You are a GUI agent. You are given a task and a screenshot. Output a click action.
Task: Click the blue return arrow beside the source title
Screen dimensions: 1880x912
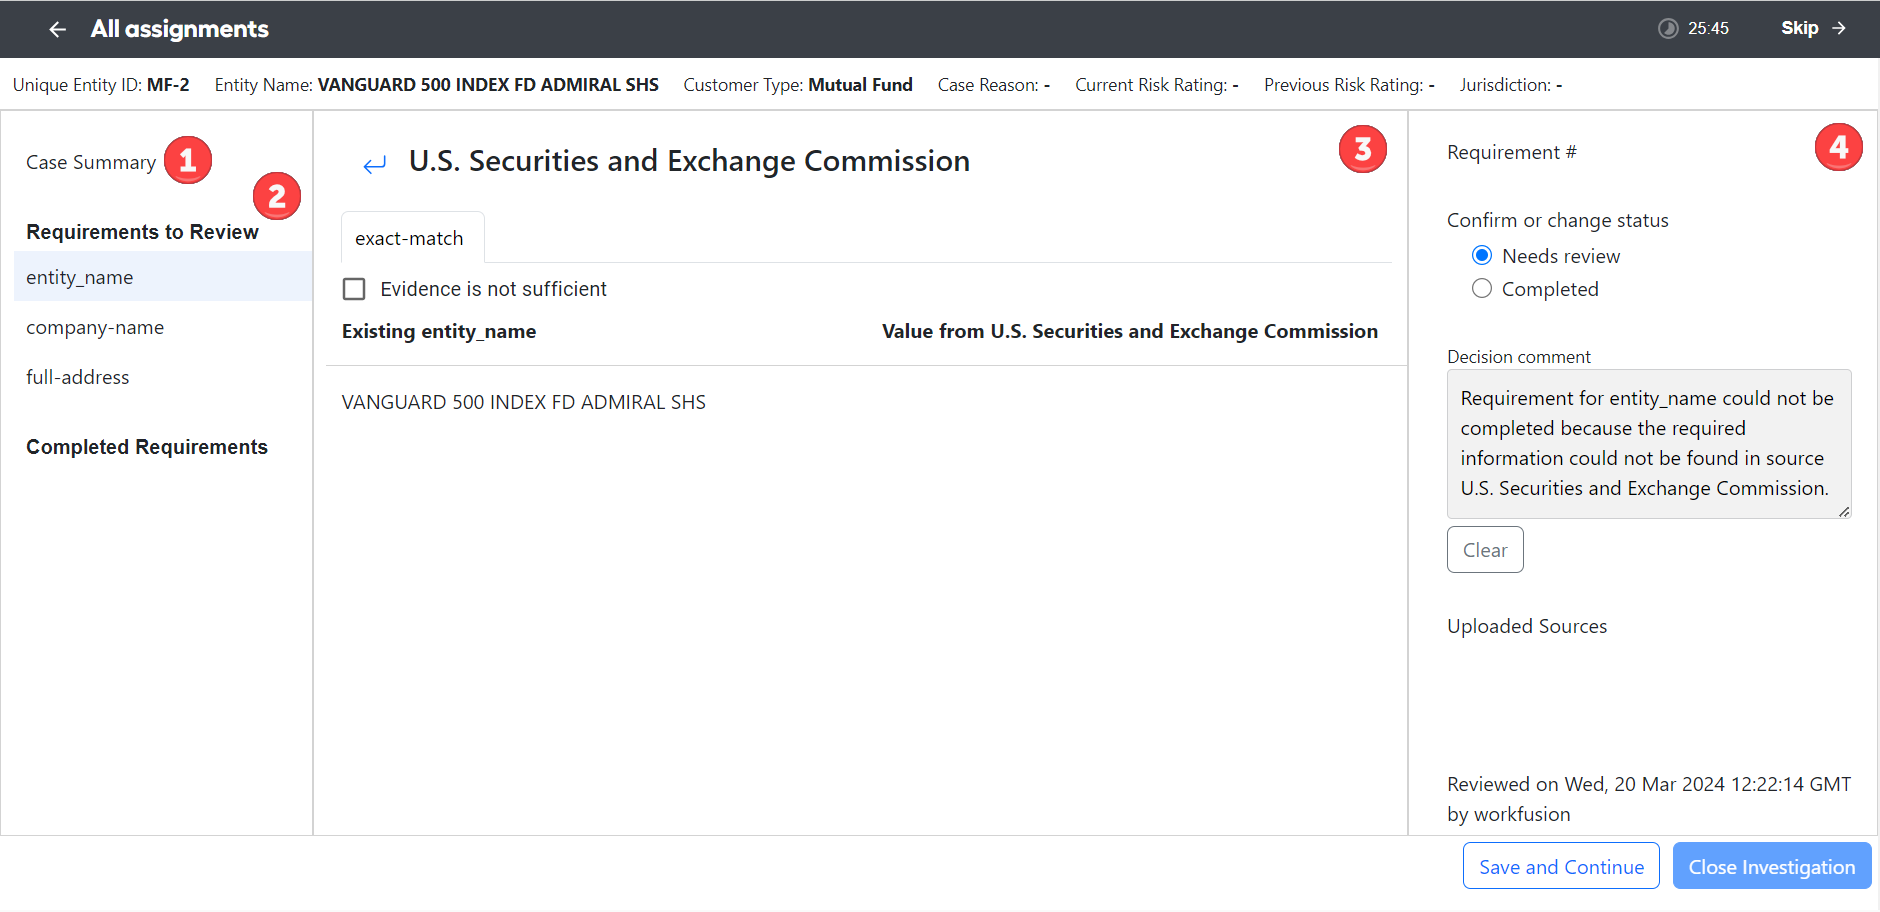tap(375, 164)
